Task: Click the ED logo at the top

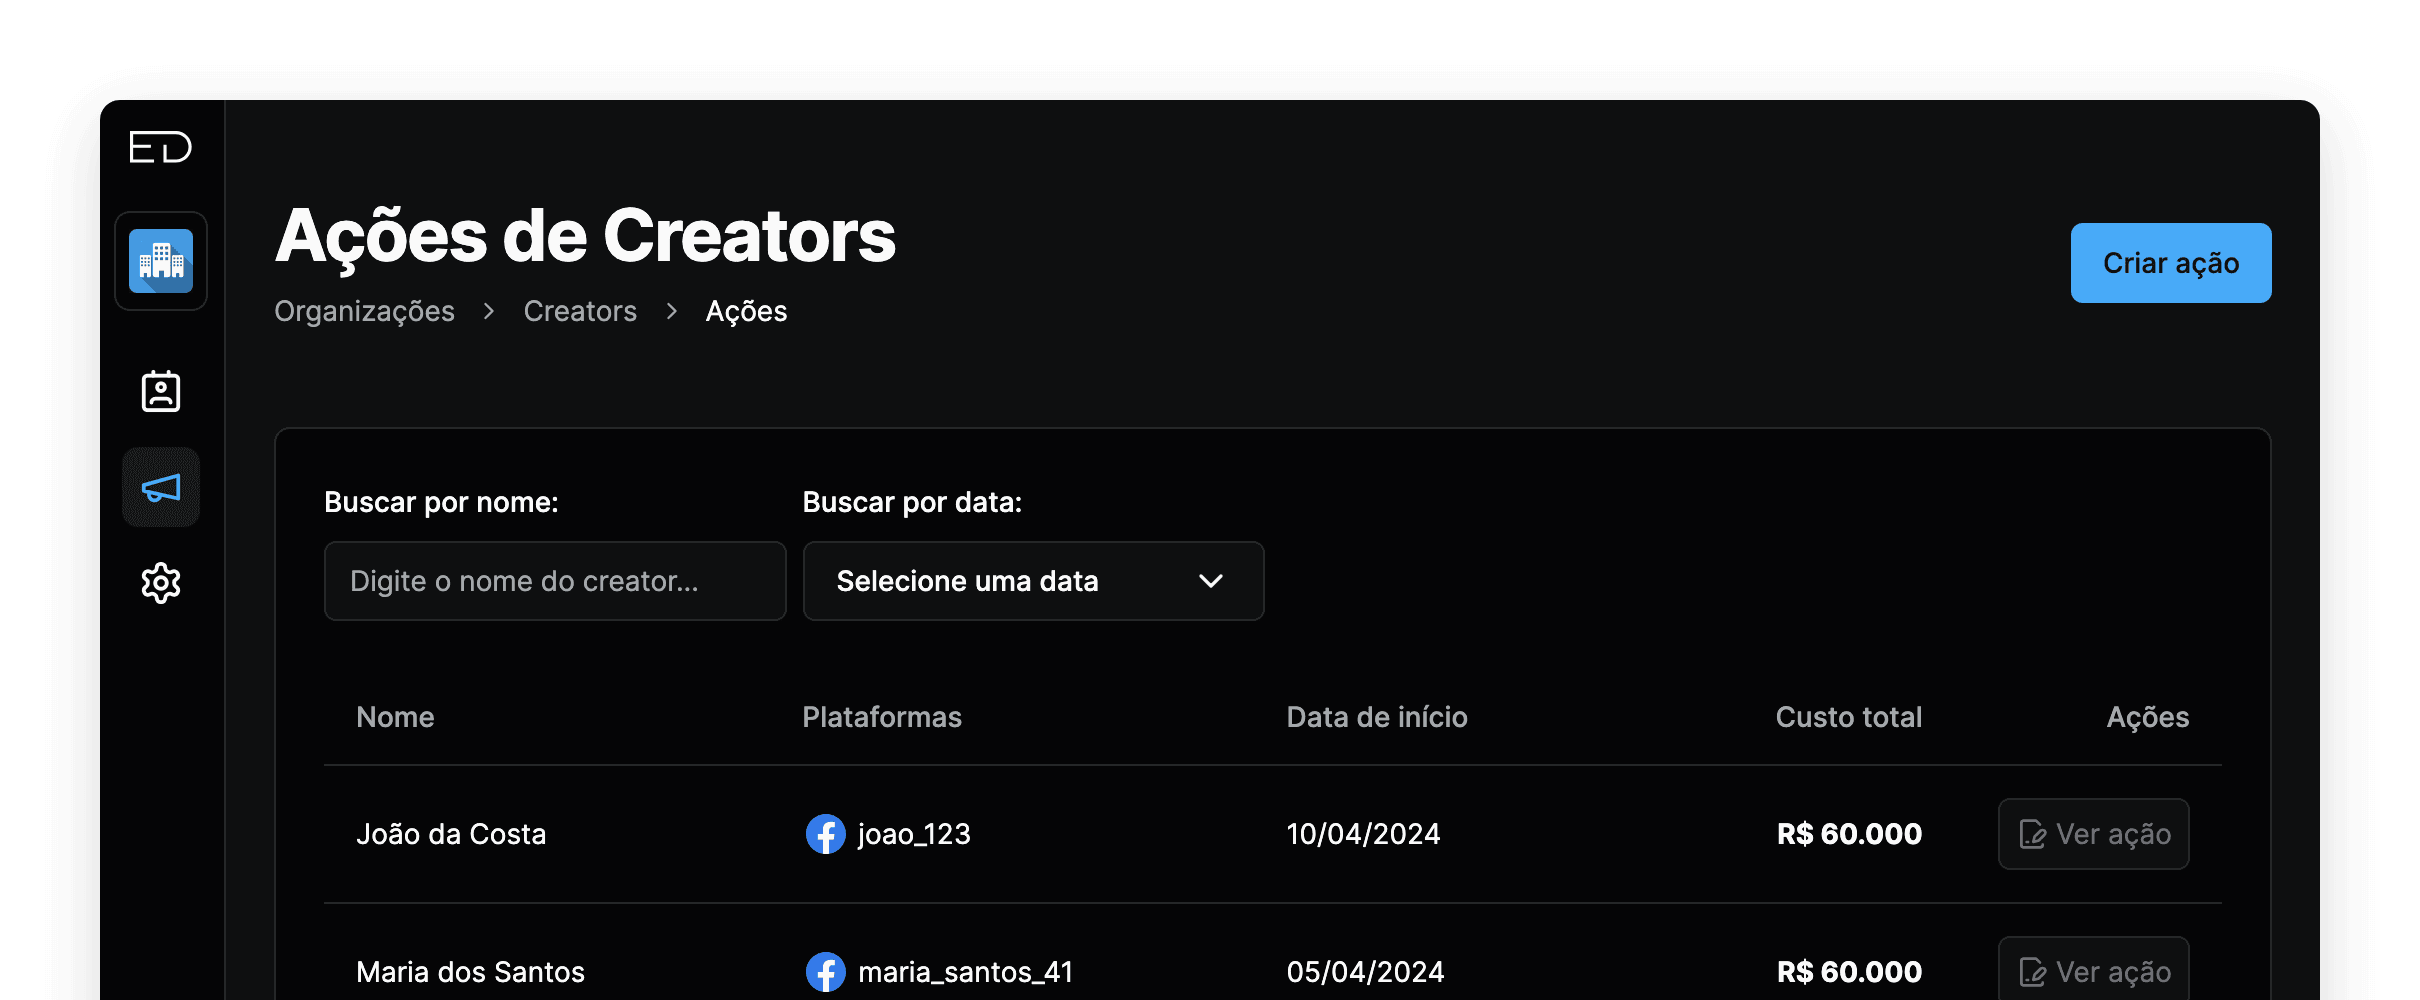Action: (158, 146)
